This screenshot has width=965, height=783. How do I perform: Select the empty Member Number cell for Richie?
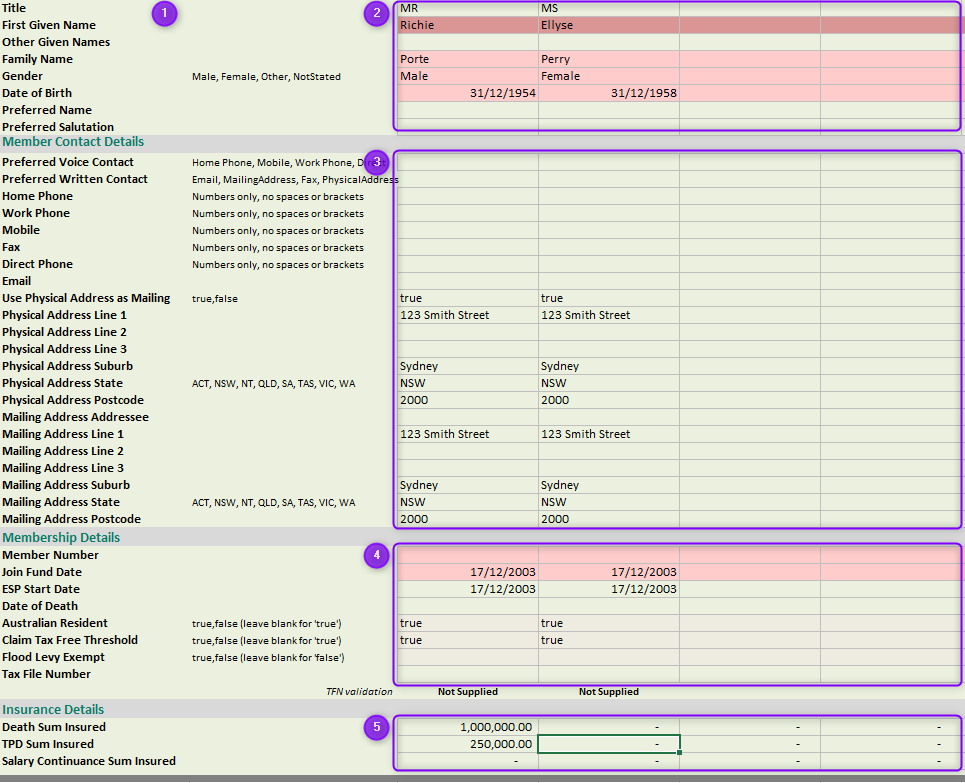point(468,555)
